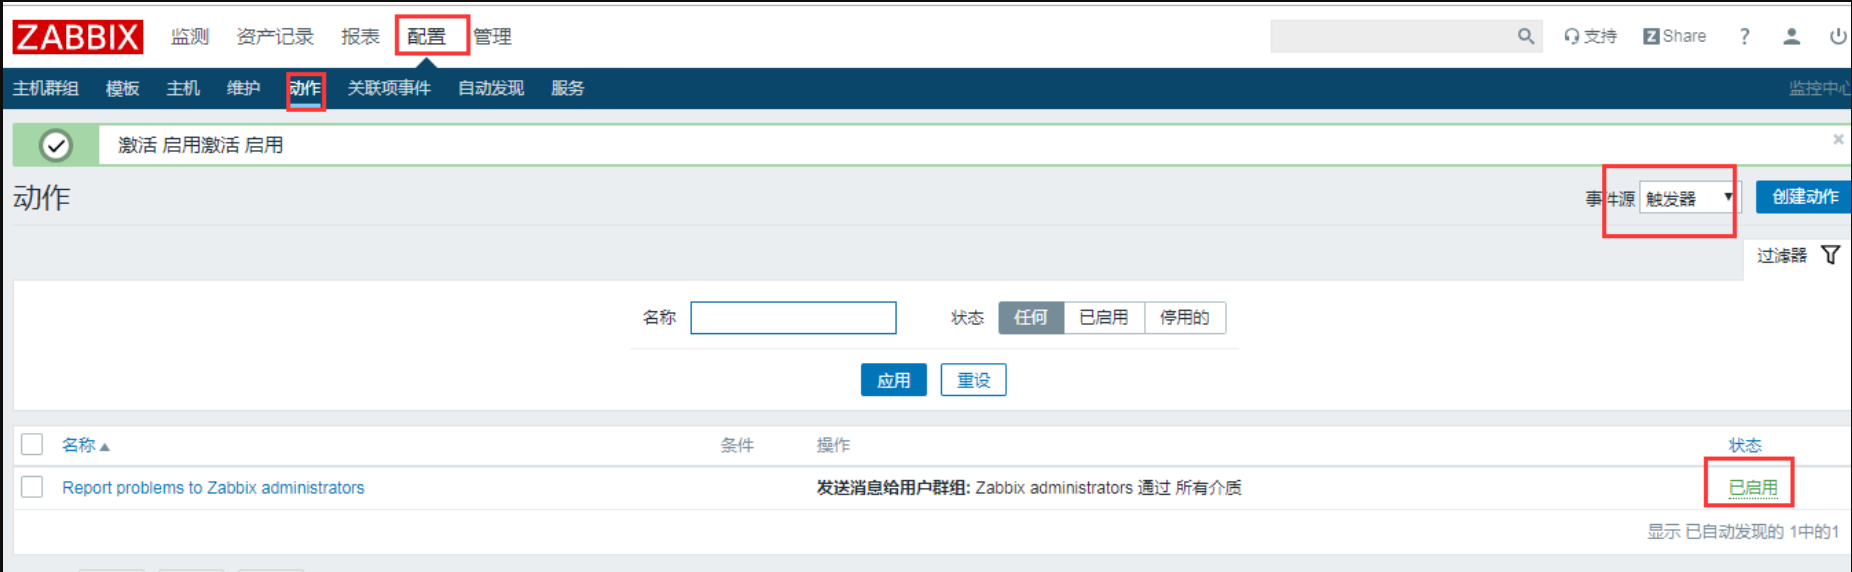The image size is (1852, 572).
Task: Go to 主机群组 submenu
Action: [x=46, y=88]
